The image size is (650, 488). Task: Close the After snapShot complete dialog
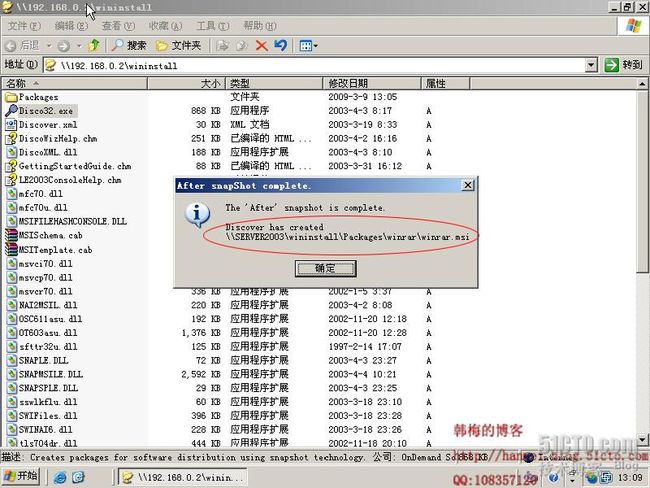pyautogui.click(x=468, y=185)
